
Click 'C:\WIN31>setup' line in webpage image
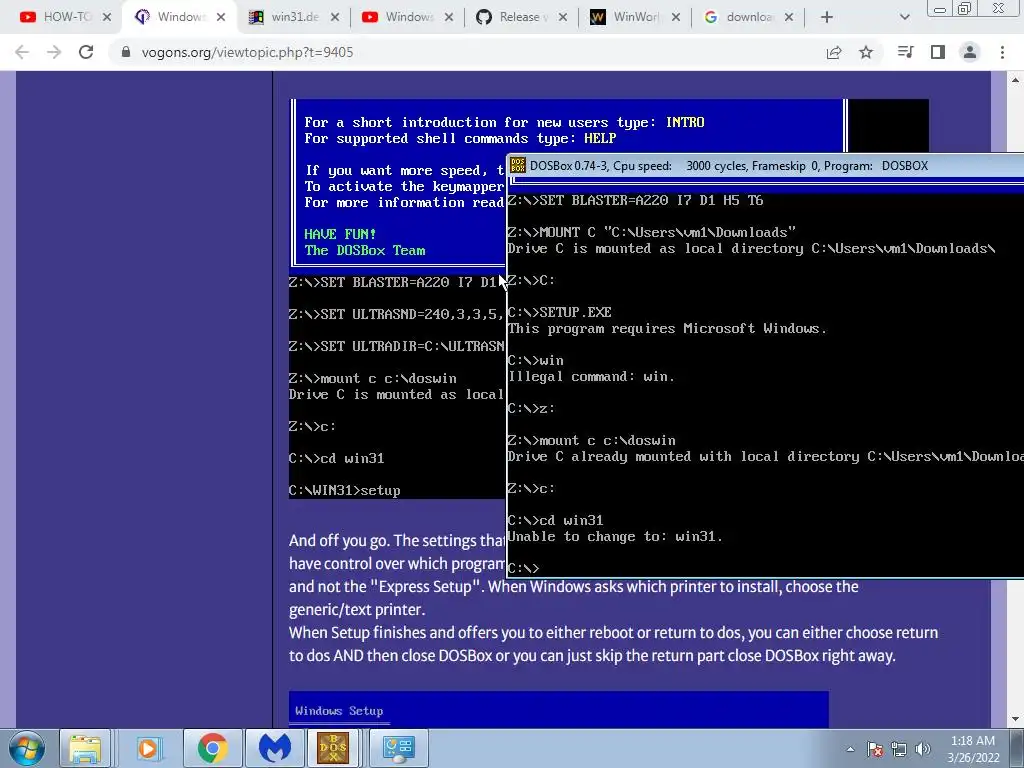[345, 490]
